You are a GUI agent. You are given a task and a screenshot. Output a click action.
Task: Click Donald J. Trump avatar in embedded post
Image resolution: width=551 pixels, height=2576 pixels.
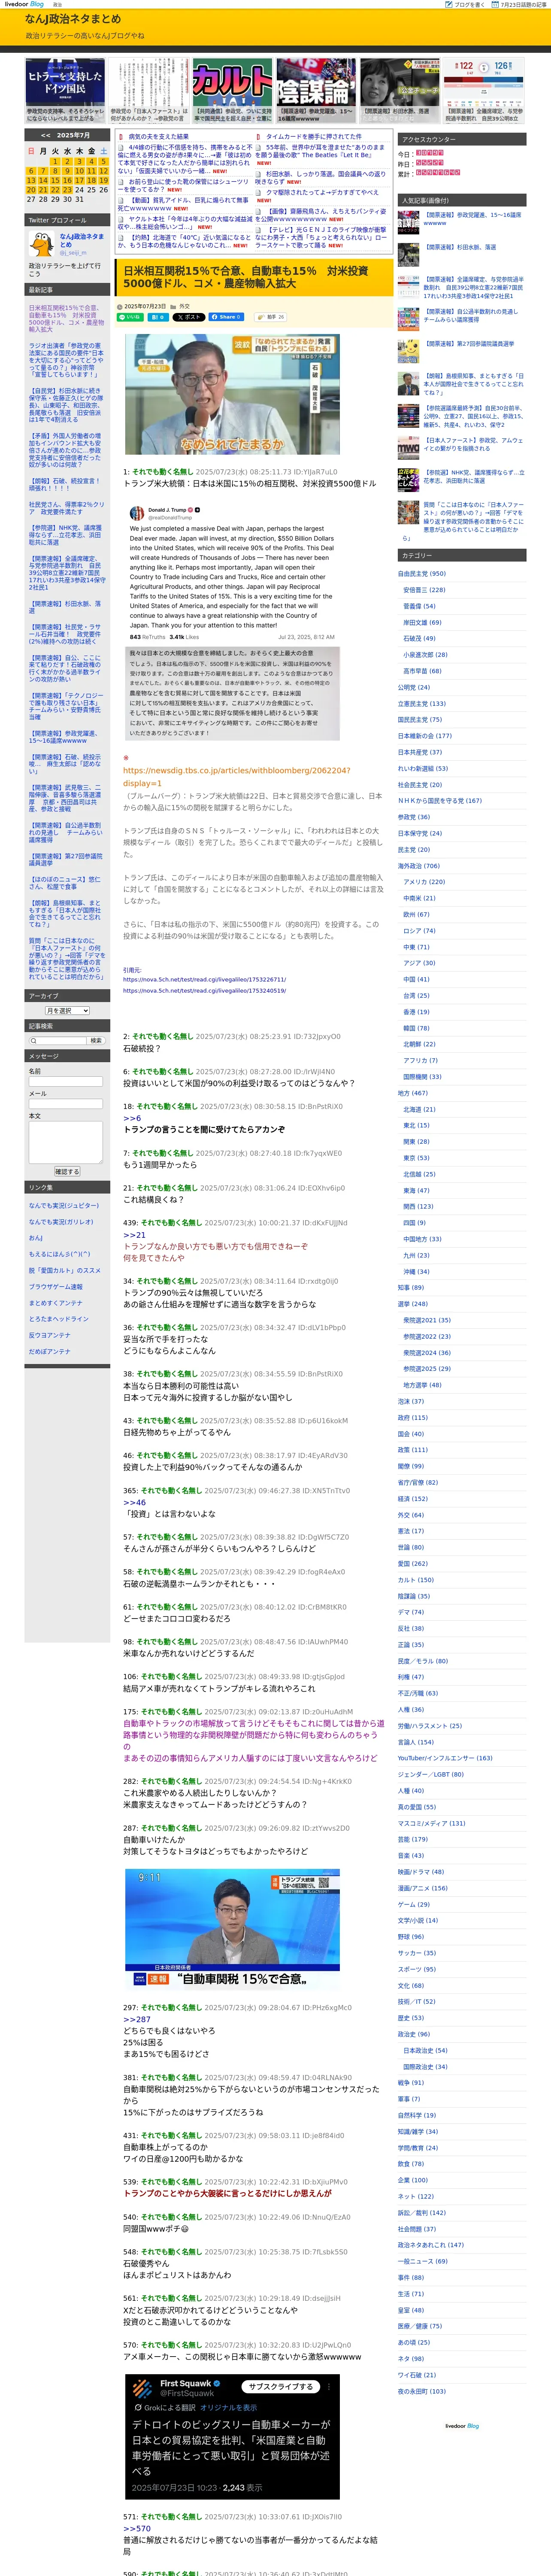(x=136, y=512)
